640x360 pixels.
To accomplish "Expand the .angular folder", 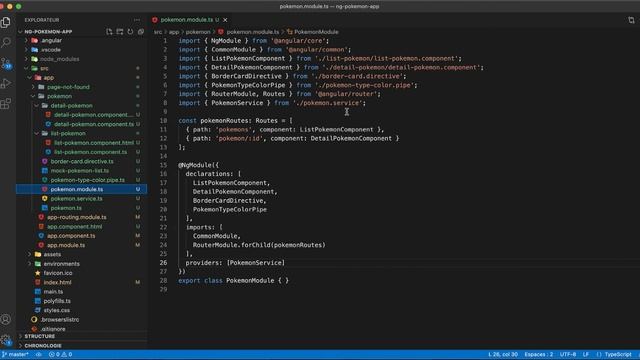I will click(51, 40).
